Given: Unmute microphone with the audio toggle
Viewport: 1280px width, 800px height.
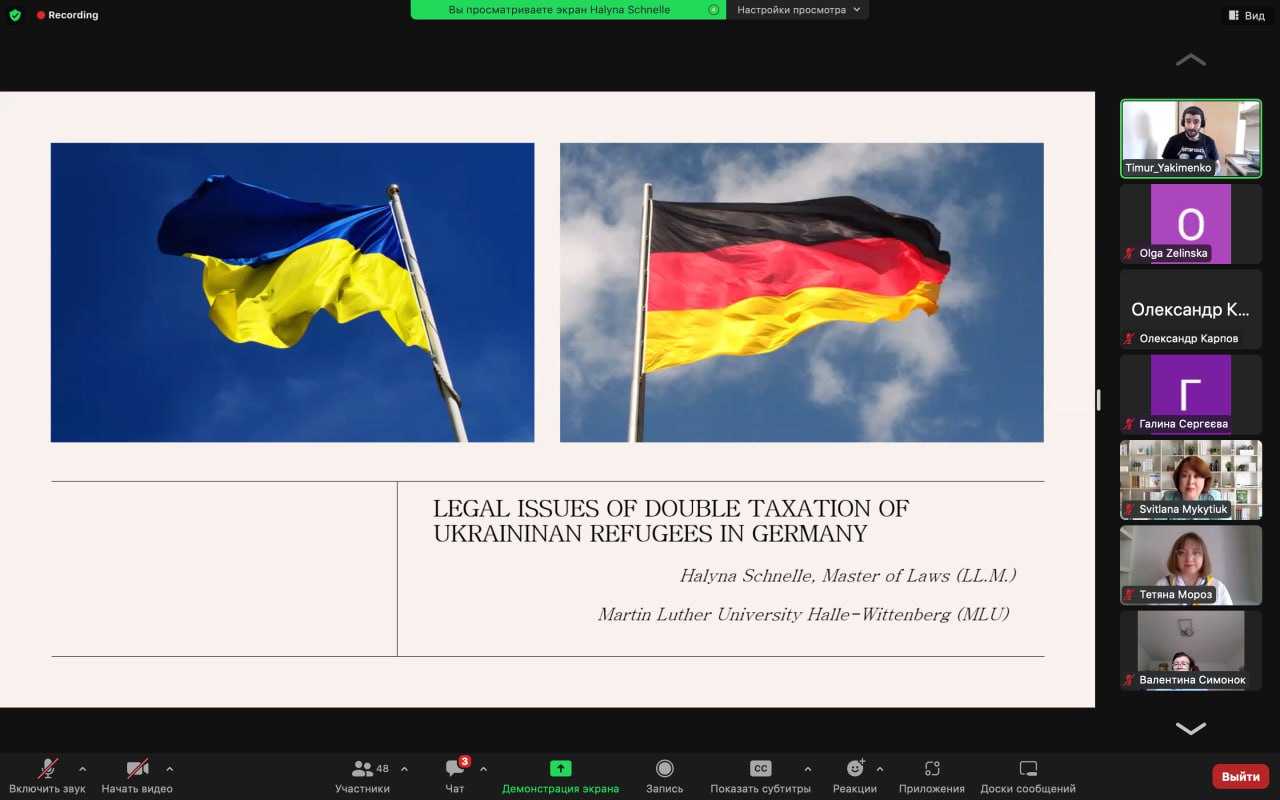Looking at the screenshot, I should (x=47, y=769).
